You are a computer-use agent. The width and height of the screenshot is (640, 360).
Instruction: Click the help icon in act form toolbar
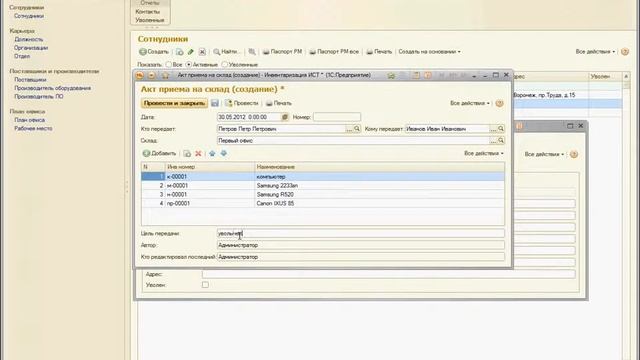(x=499, y=103)
